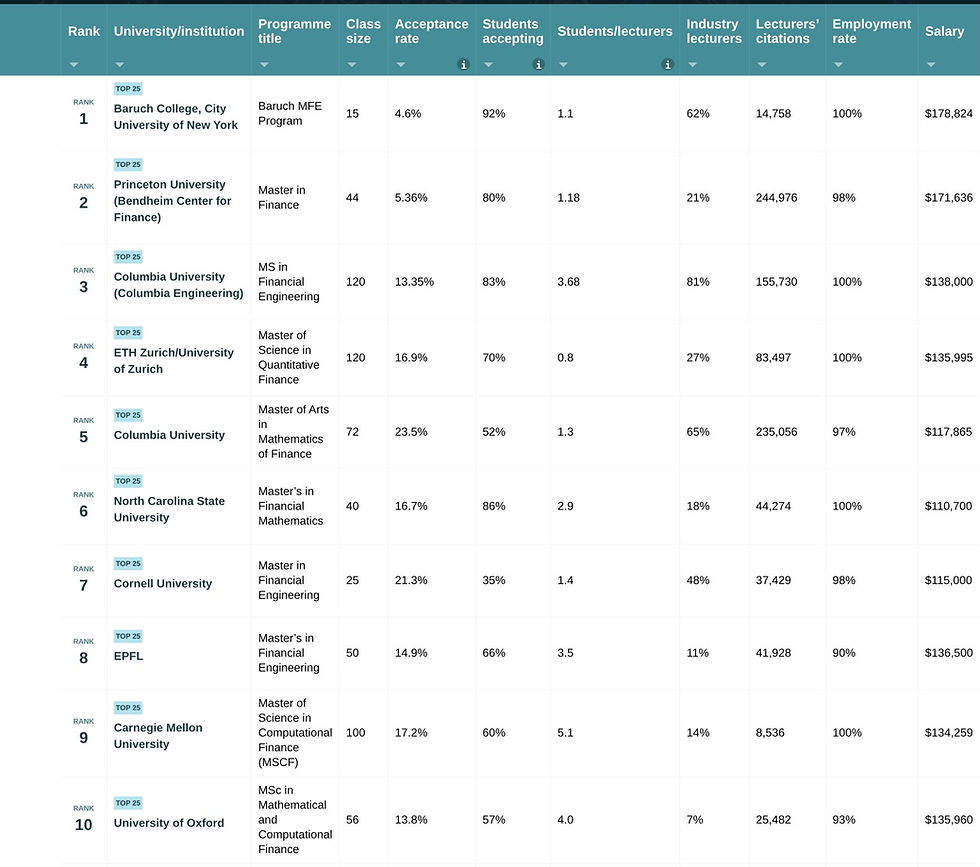
Task: Click the Students/lecturers info icon
Action: 667,63
